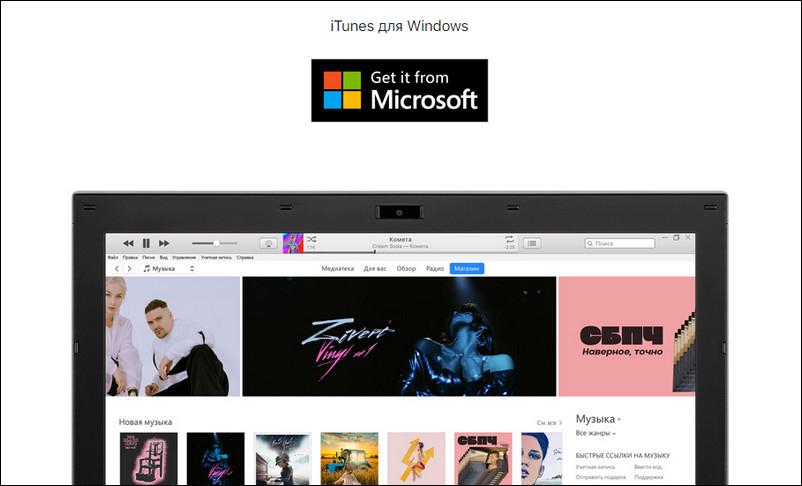Click the Поиск search field
This screenshot has width=802, height=486.
point(620,243)
